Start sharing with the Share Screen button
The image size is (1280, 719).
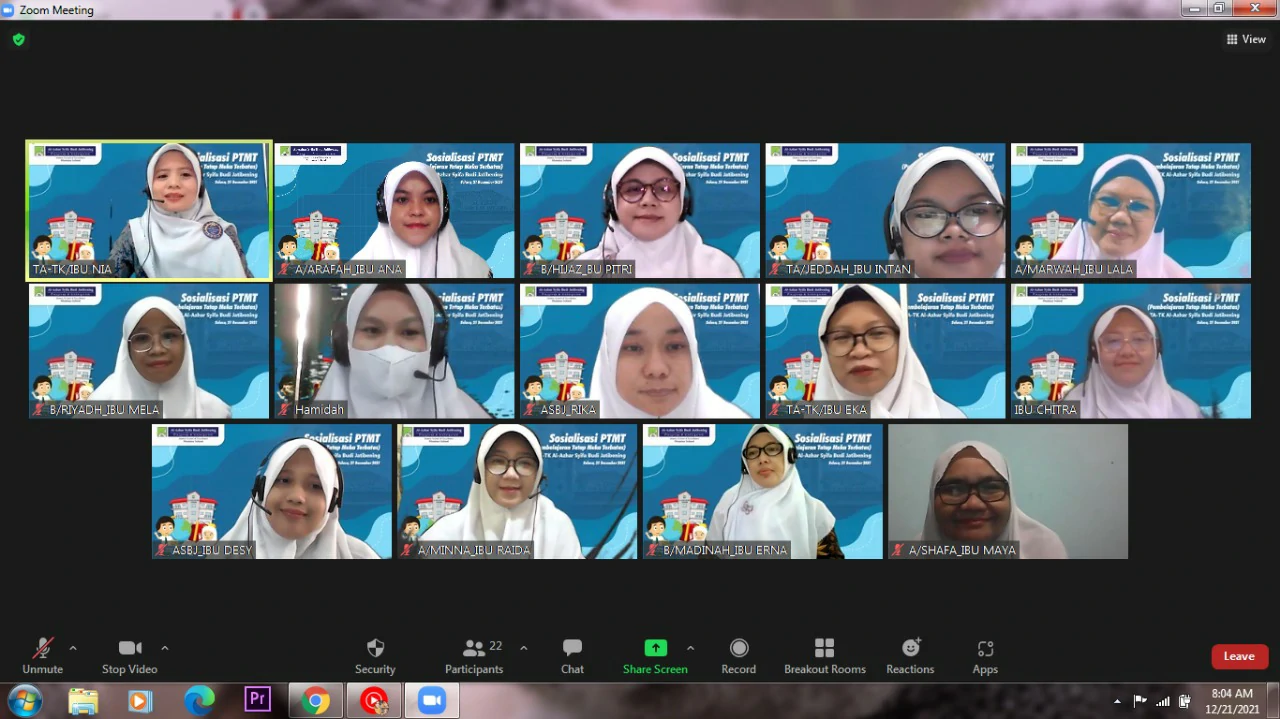[655, 655]
